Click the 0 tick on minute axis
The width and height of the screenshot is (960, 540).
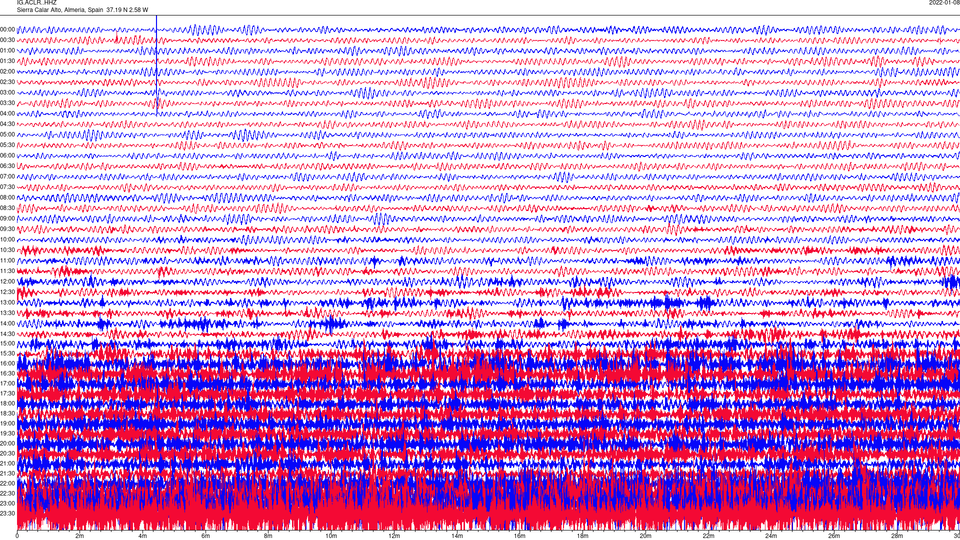click(17, 536)
